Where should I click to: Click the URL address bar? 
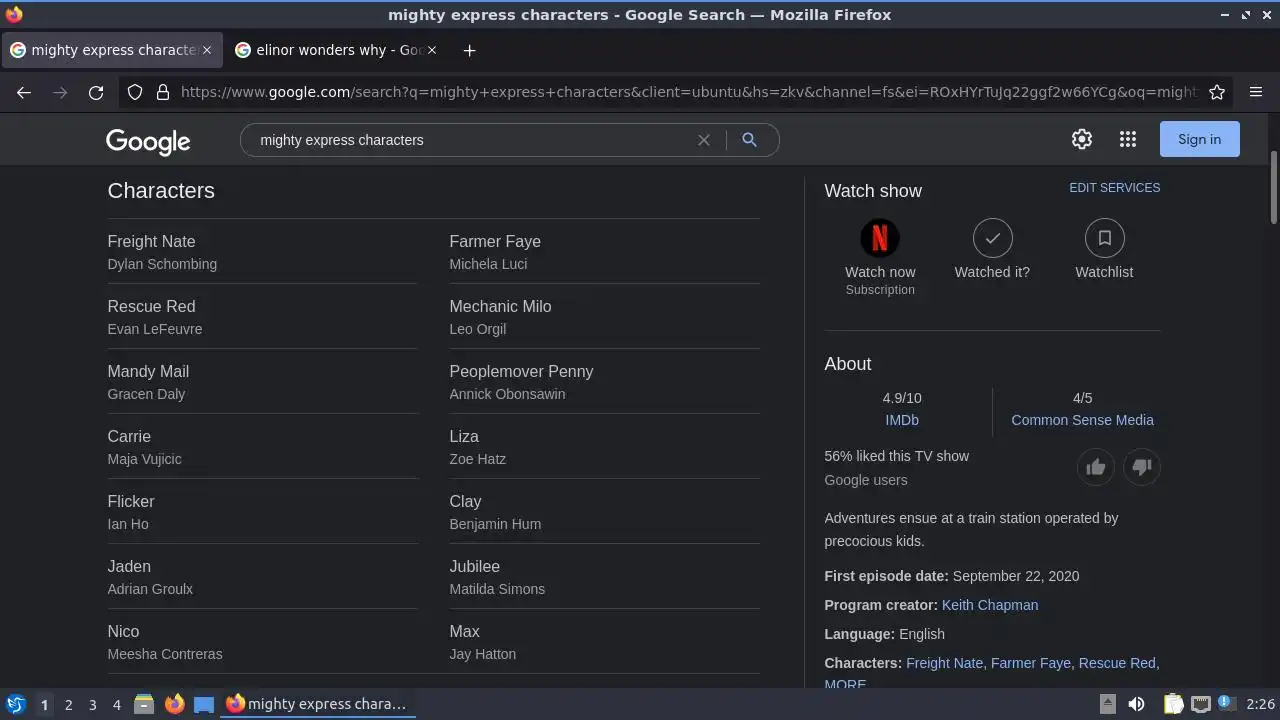688,92
